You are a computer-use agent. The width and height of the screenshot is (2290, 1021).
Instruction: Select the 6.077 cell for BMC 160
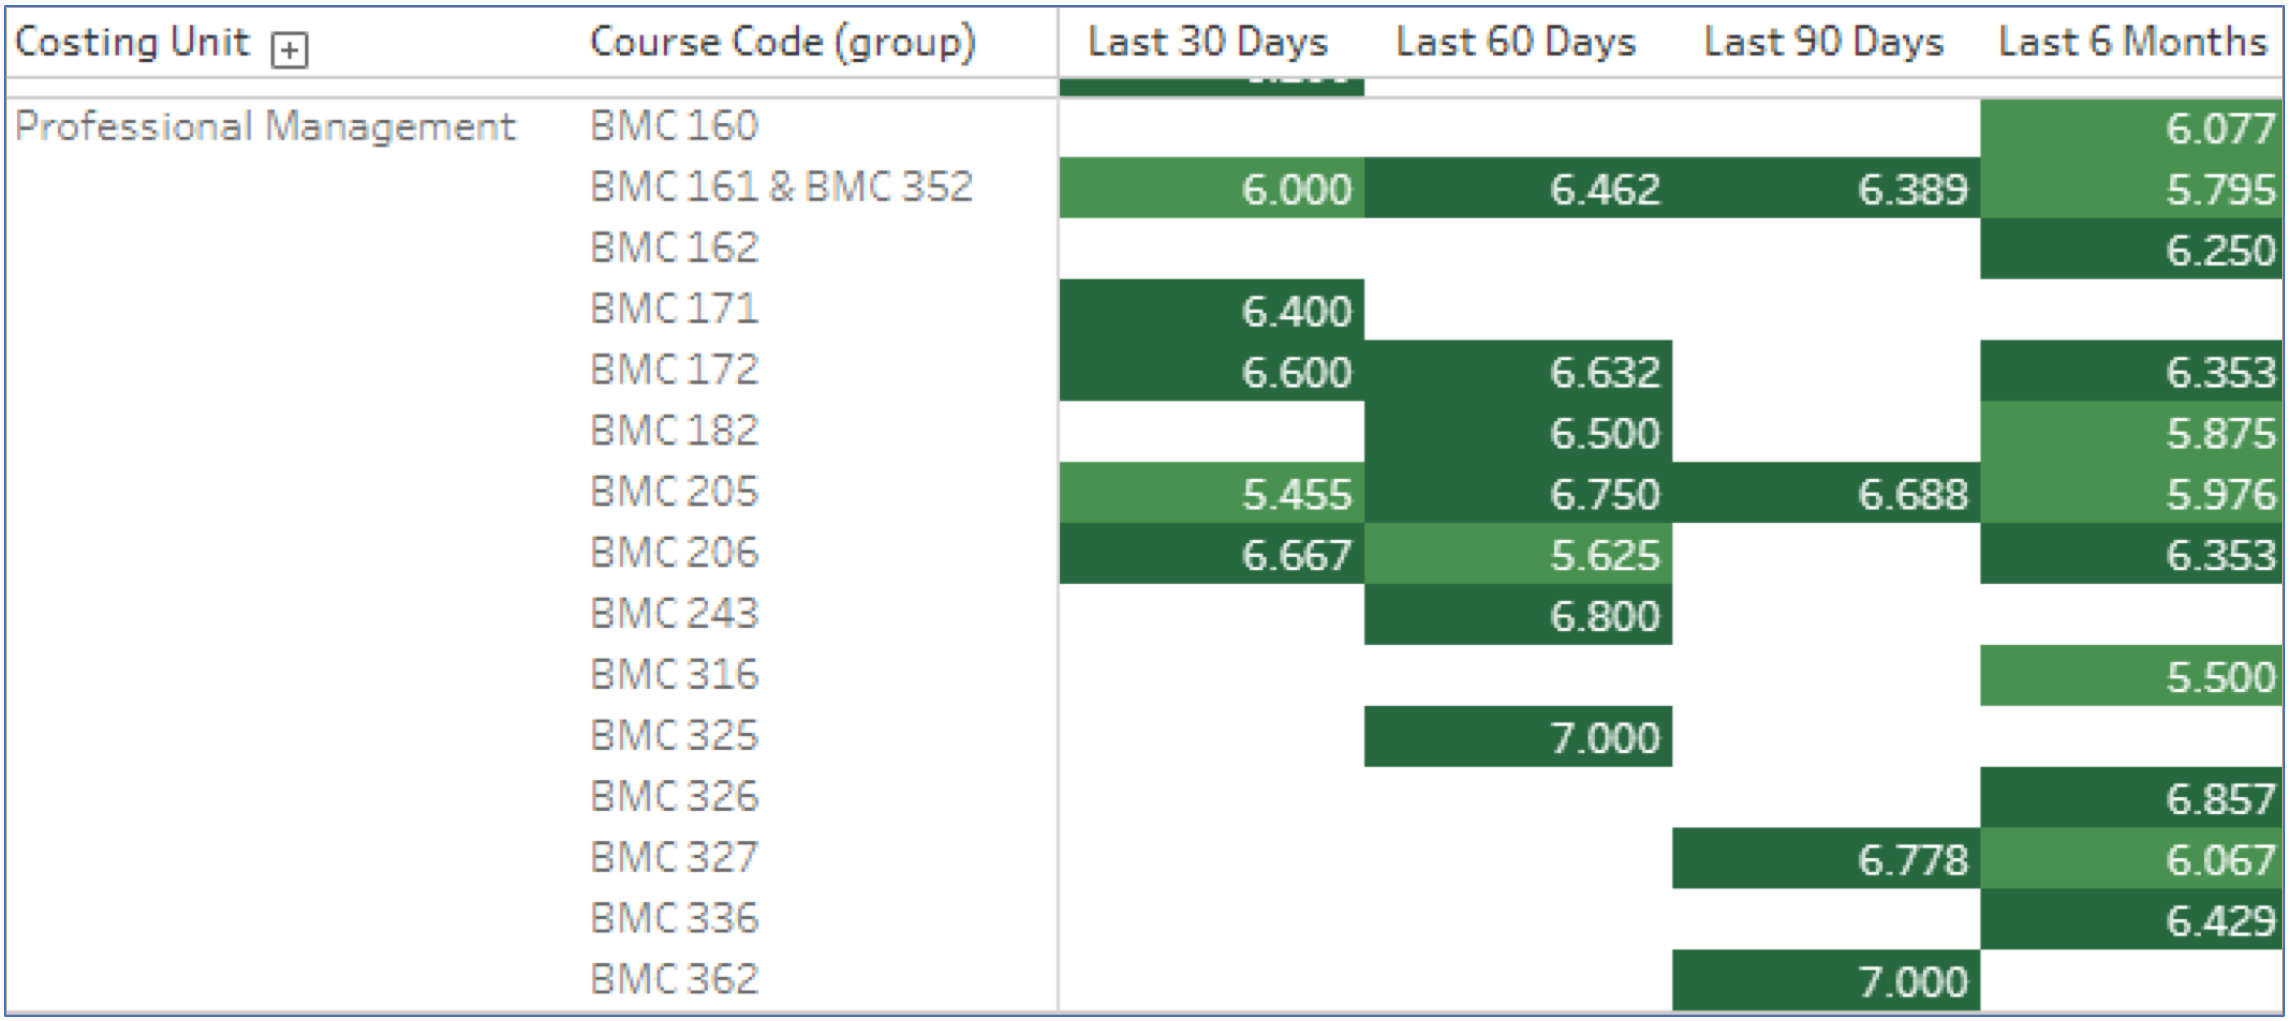2132,128
